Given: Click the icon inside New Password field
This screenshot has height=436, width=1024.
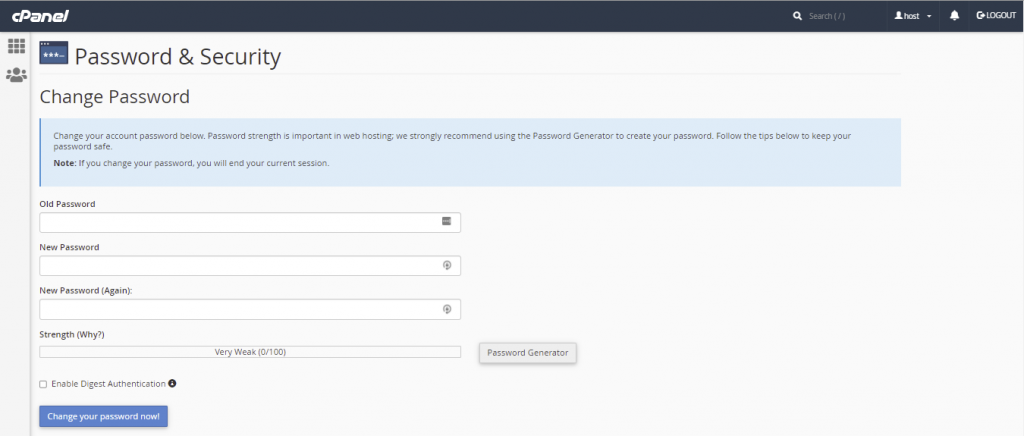Looking at the screenshot, I should 447,265.
